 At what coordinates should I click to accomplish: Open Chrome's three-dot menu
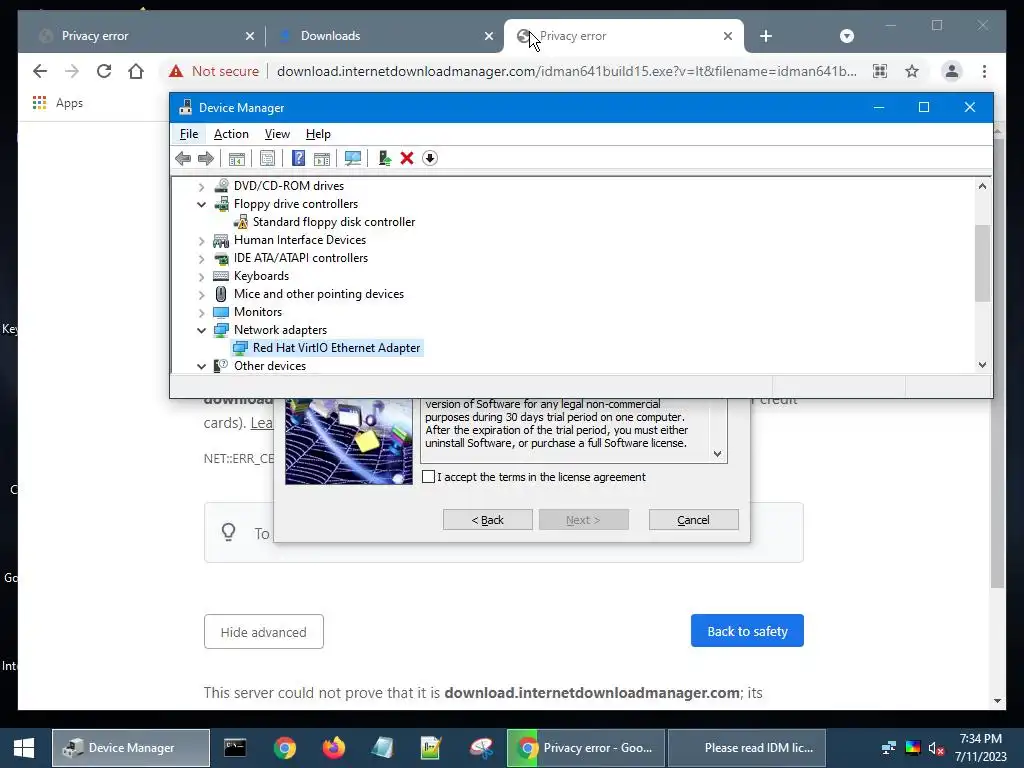984,71
